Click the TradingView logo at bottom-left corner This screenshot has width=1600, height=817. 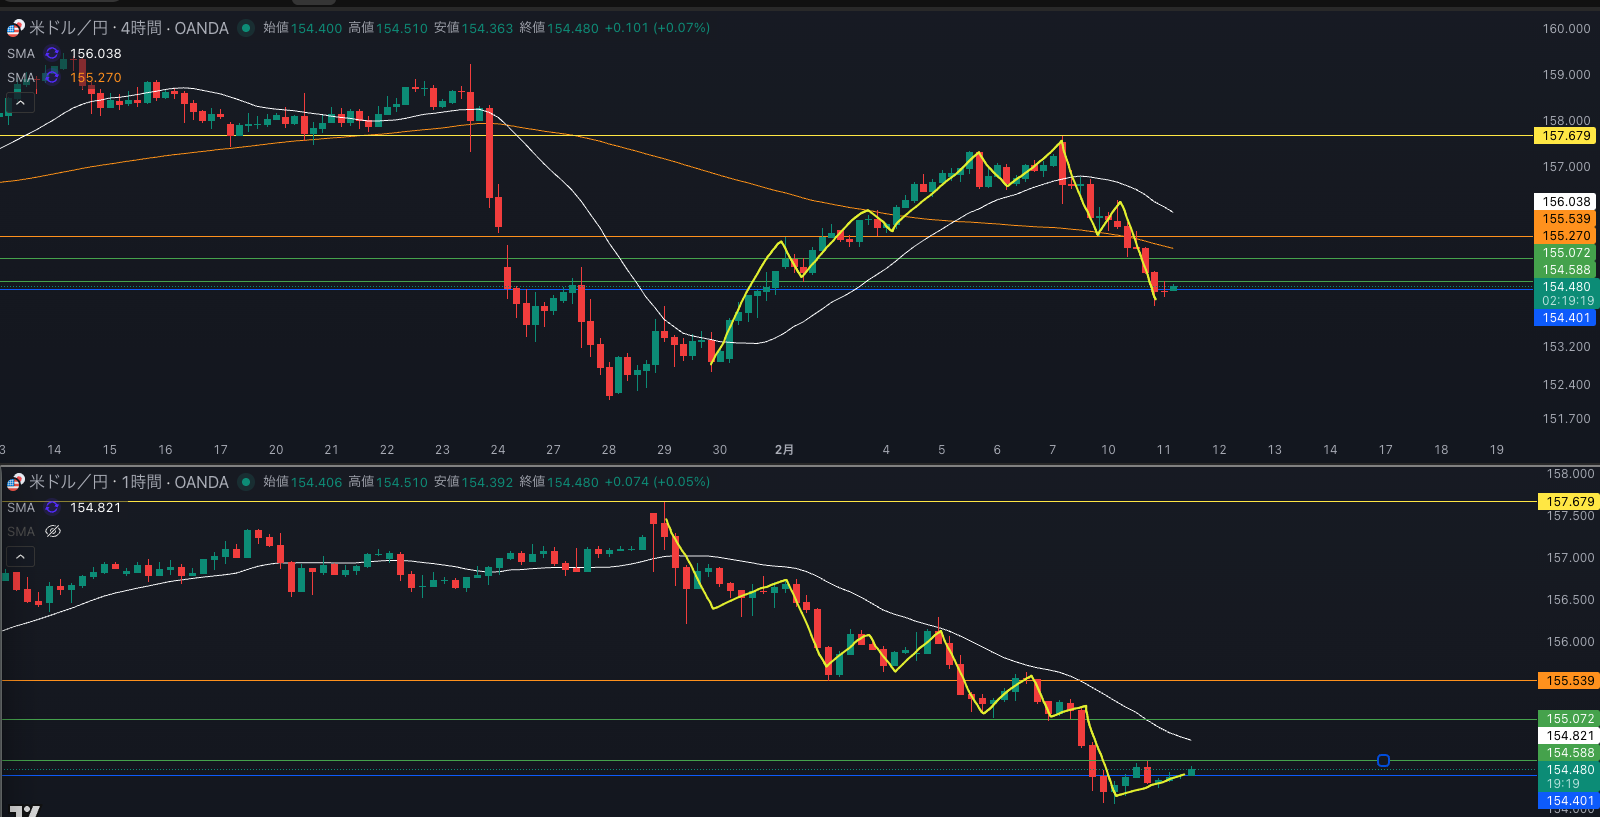coord(24,811)
